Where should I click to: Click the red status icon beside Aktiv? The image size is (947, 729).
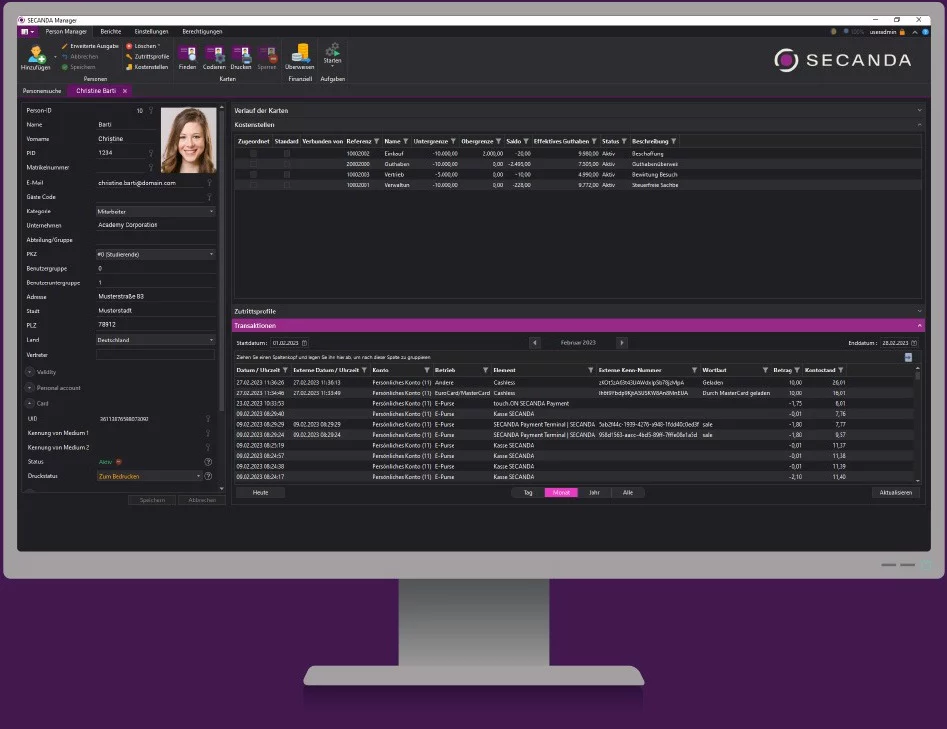click(x=119, y=461)
